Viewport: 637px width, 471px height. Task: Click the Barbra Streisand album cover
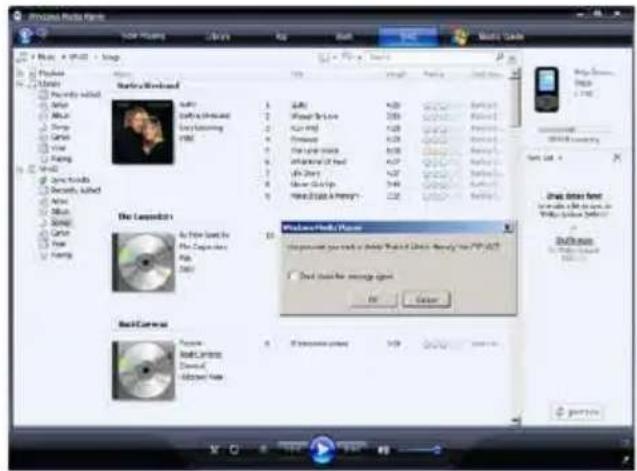pyautogui.click(x=143, y=132)
